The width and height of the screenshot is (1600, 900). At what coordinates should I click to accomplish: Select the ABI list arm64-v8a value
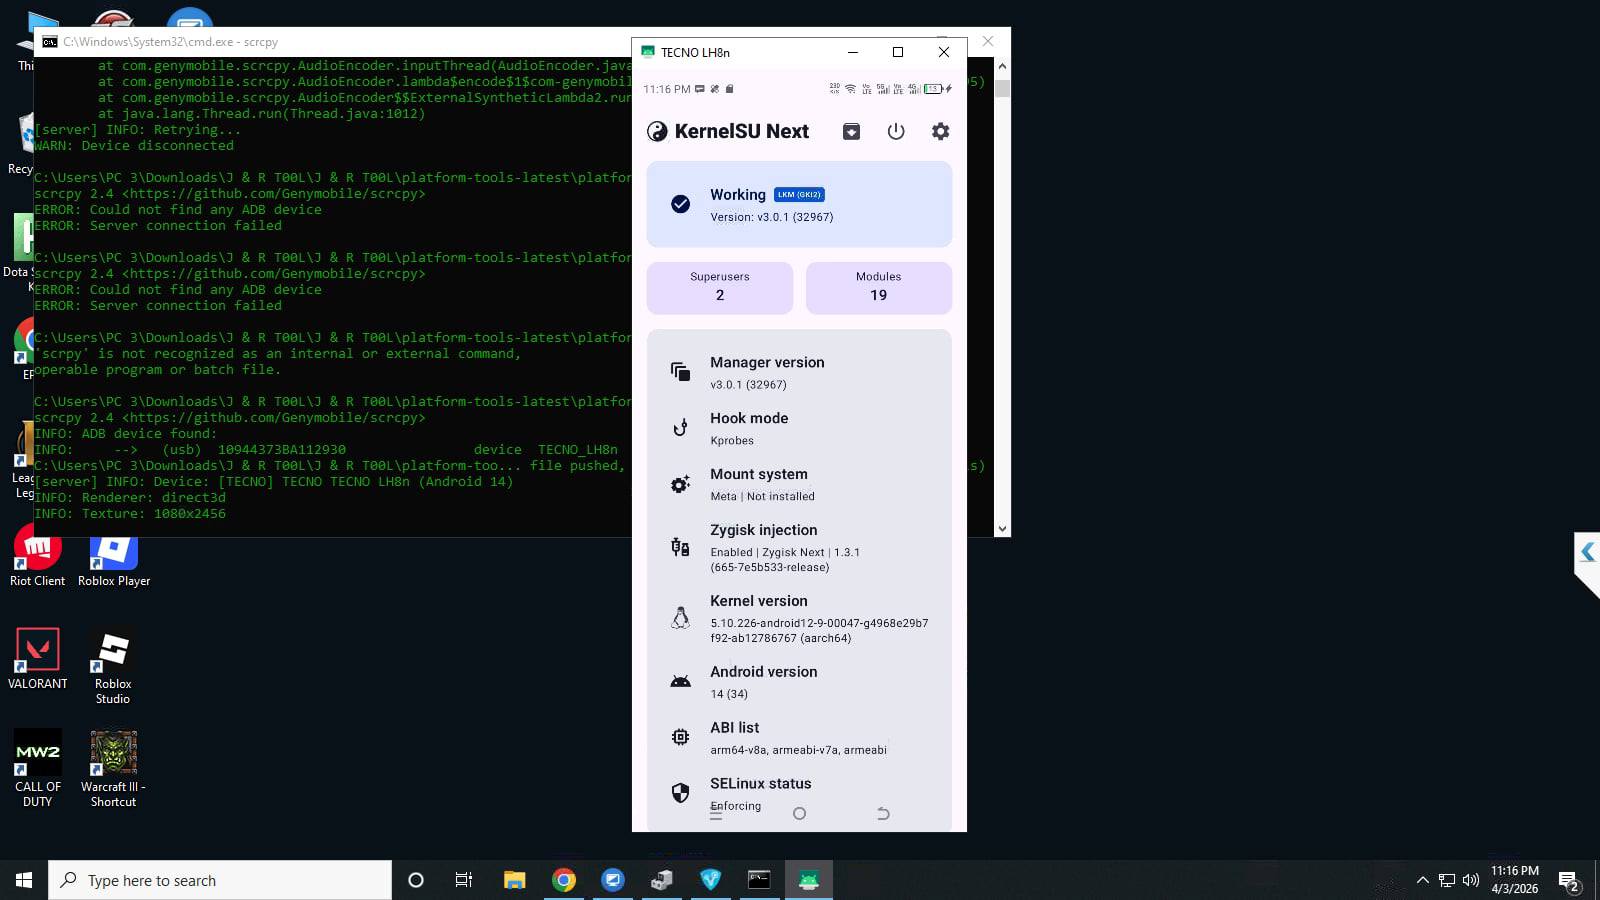(x=798, y=750)
